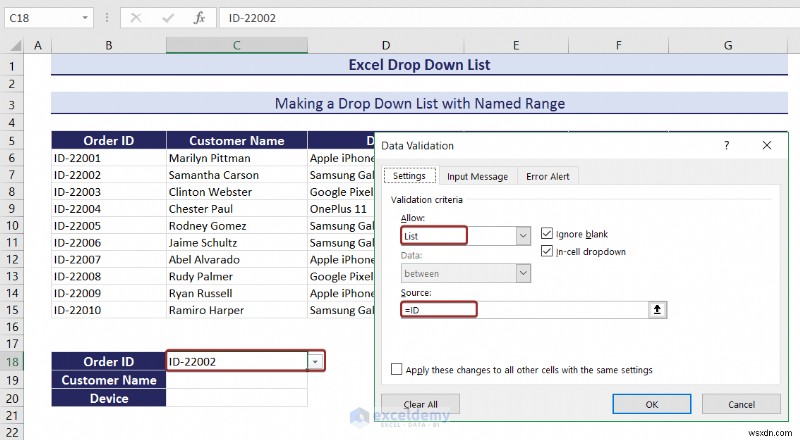Viewport: 800px width, 440px height.
Task: Click cell Clinton Webster
Action: [x=237, y=192]
